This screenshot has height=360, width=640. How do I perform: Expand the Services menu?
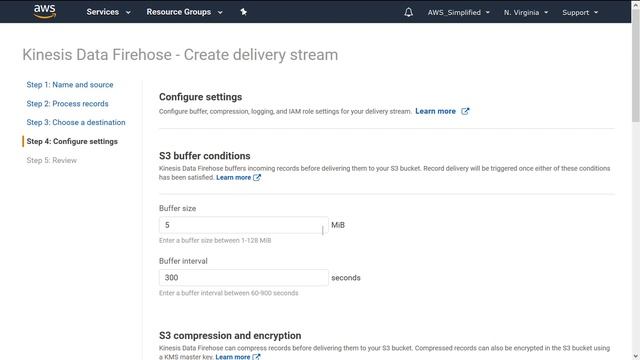(108, 12)
